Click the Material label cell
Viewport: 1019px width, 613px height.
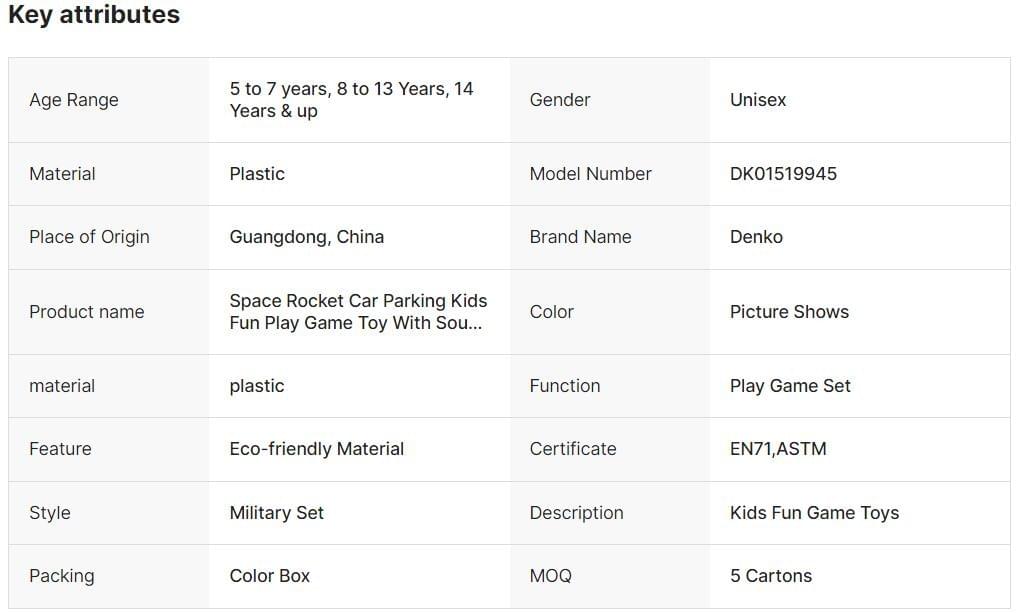point(62,174)
